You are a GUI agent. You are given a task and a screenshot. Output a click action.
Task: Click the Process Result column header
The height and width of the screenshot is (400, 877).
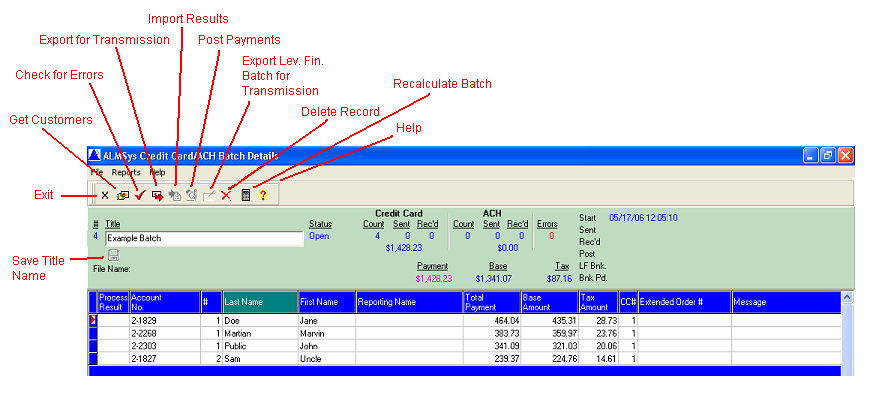coord(114,302)
